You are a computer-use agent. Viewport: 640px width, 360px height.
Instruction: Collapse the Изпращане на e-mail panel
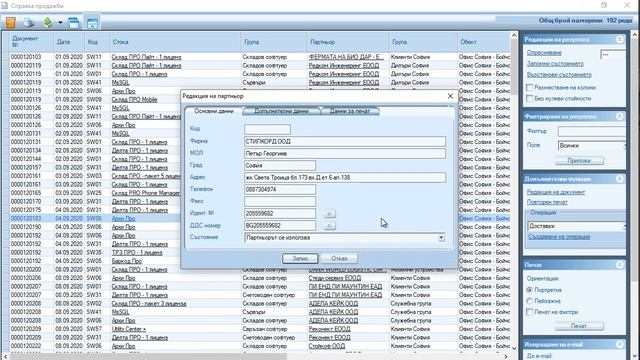point(620,344)
